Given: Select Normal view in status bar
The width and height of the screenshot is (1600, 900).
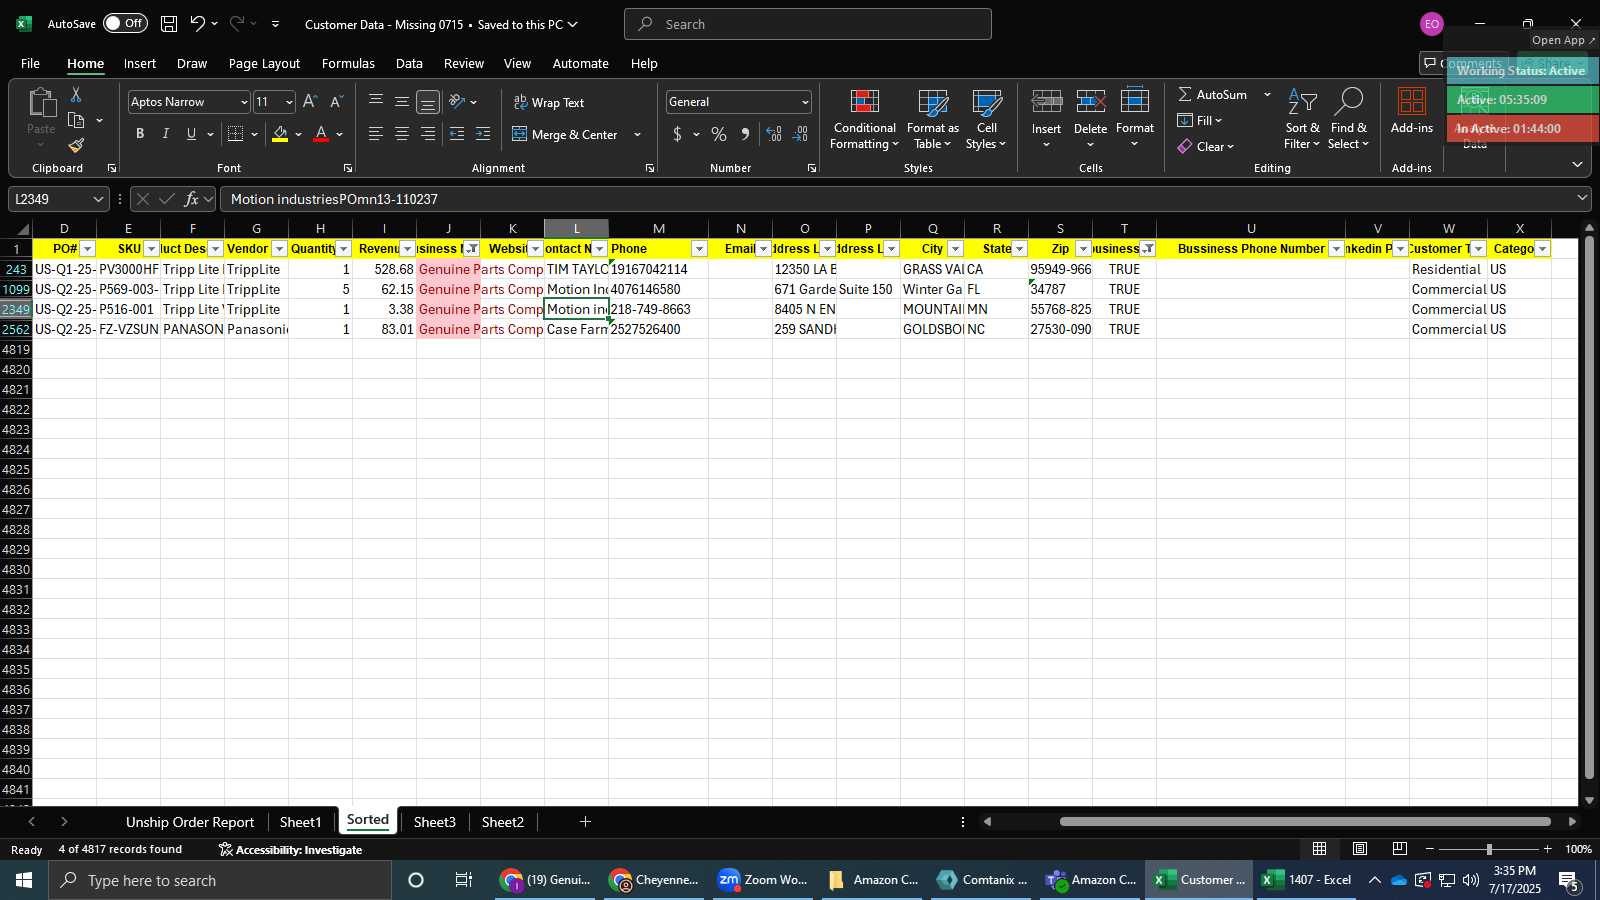Looking at the screenshot, I should click(x=1320, y=849).
